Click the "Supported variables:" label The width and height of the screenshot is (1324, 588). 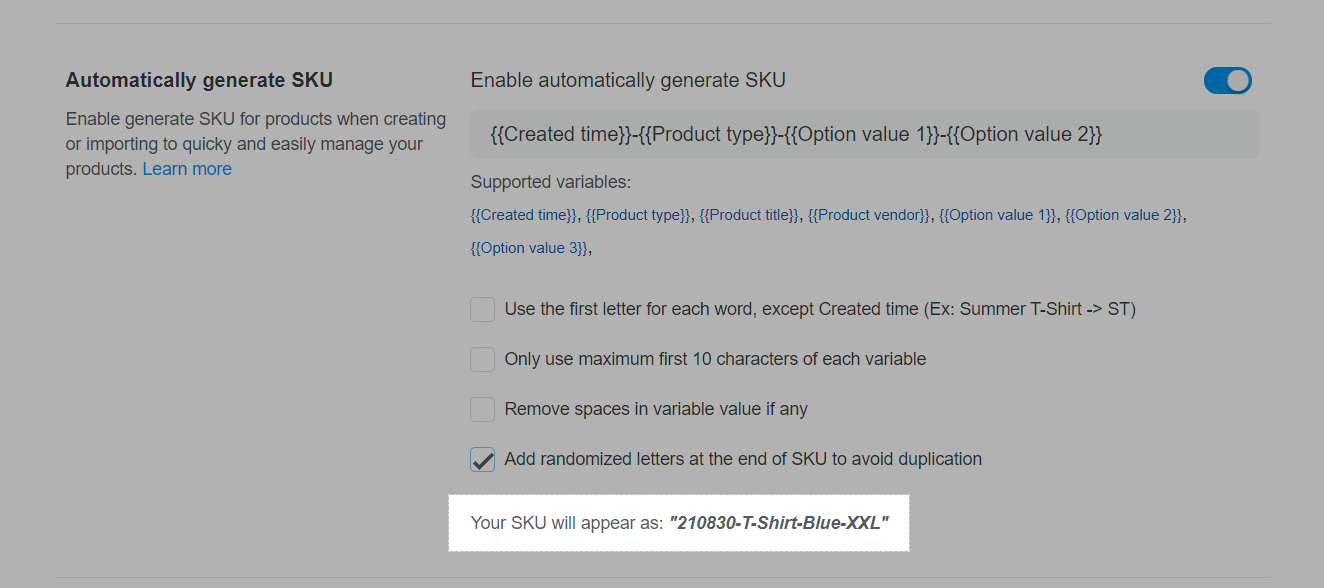tap(551, 182)
